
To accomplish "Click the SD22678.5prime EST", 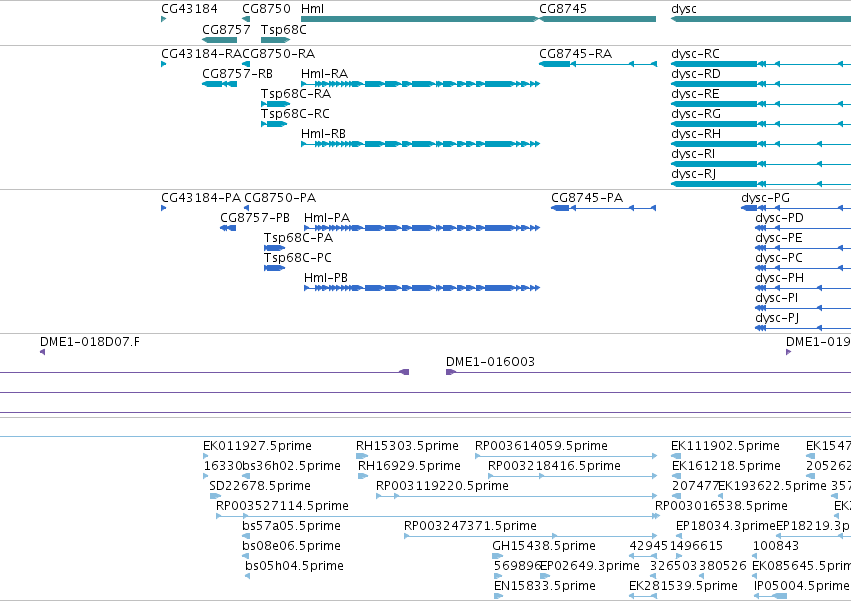I will (x=215, y=496).
